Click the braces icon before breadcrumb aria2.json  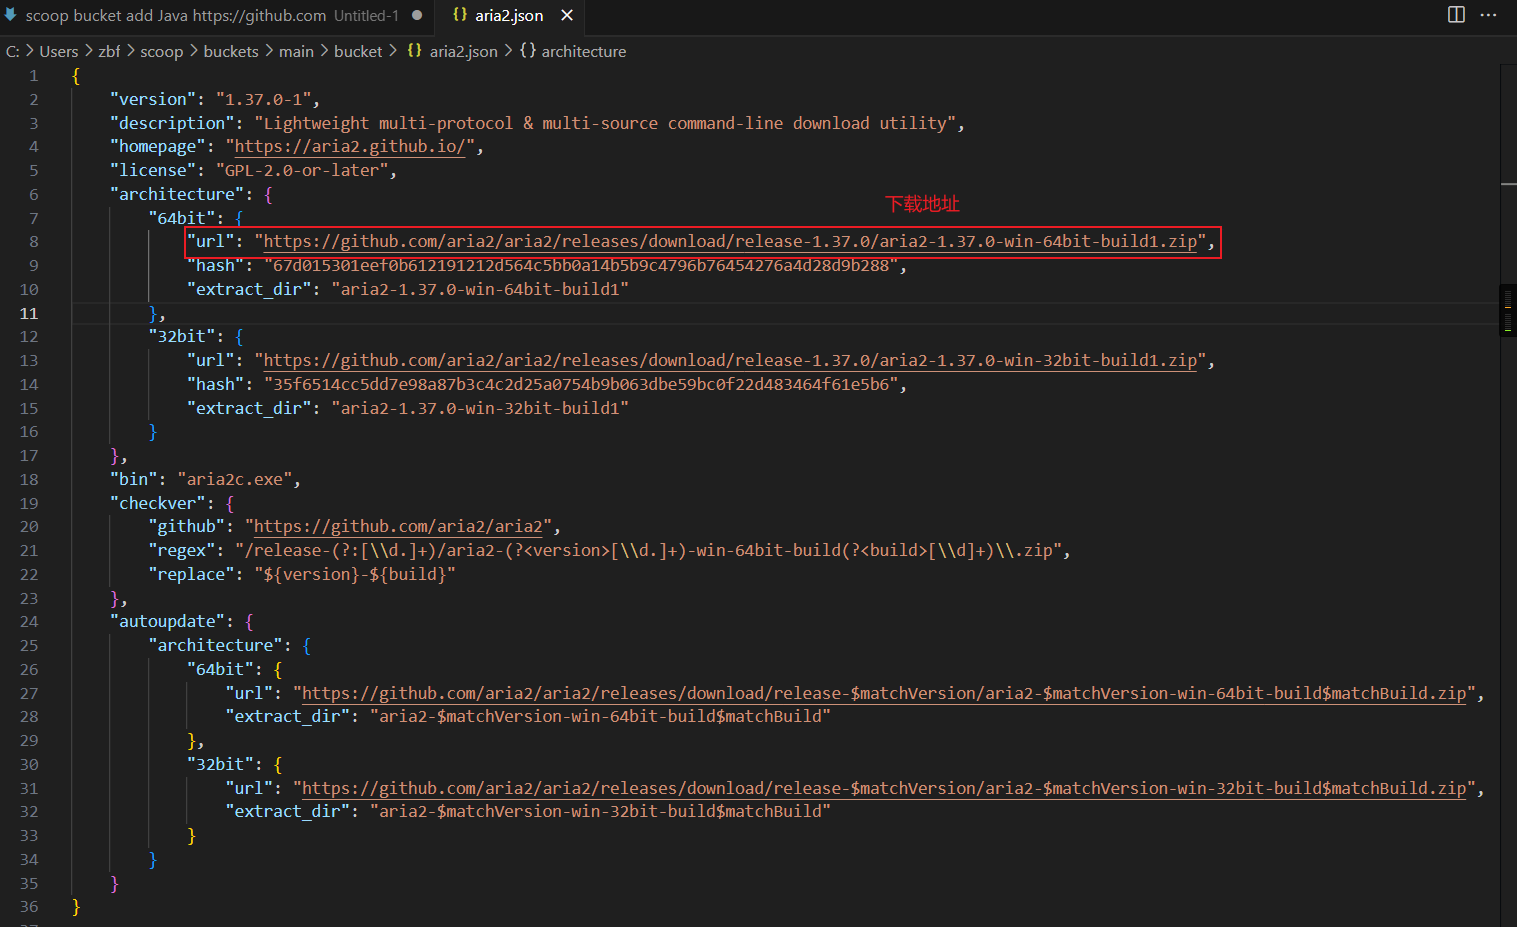tap(414, 50)
